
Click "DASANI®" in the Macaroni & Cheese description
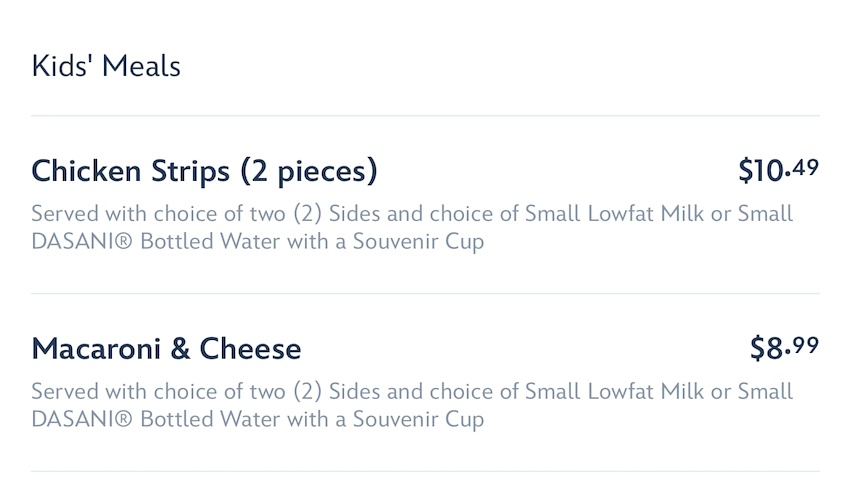[x=83, y=420]
